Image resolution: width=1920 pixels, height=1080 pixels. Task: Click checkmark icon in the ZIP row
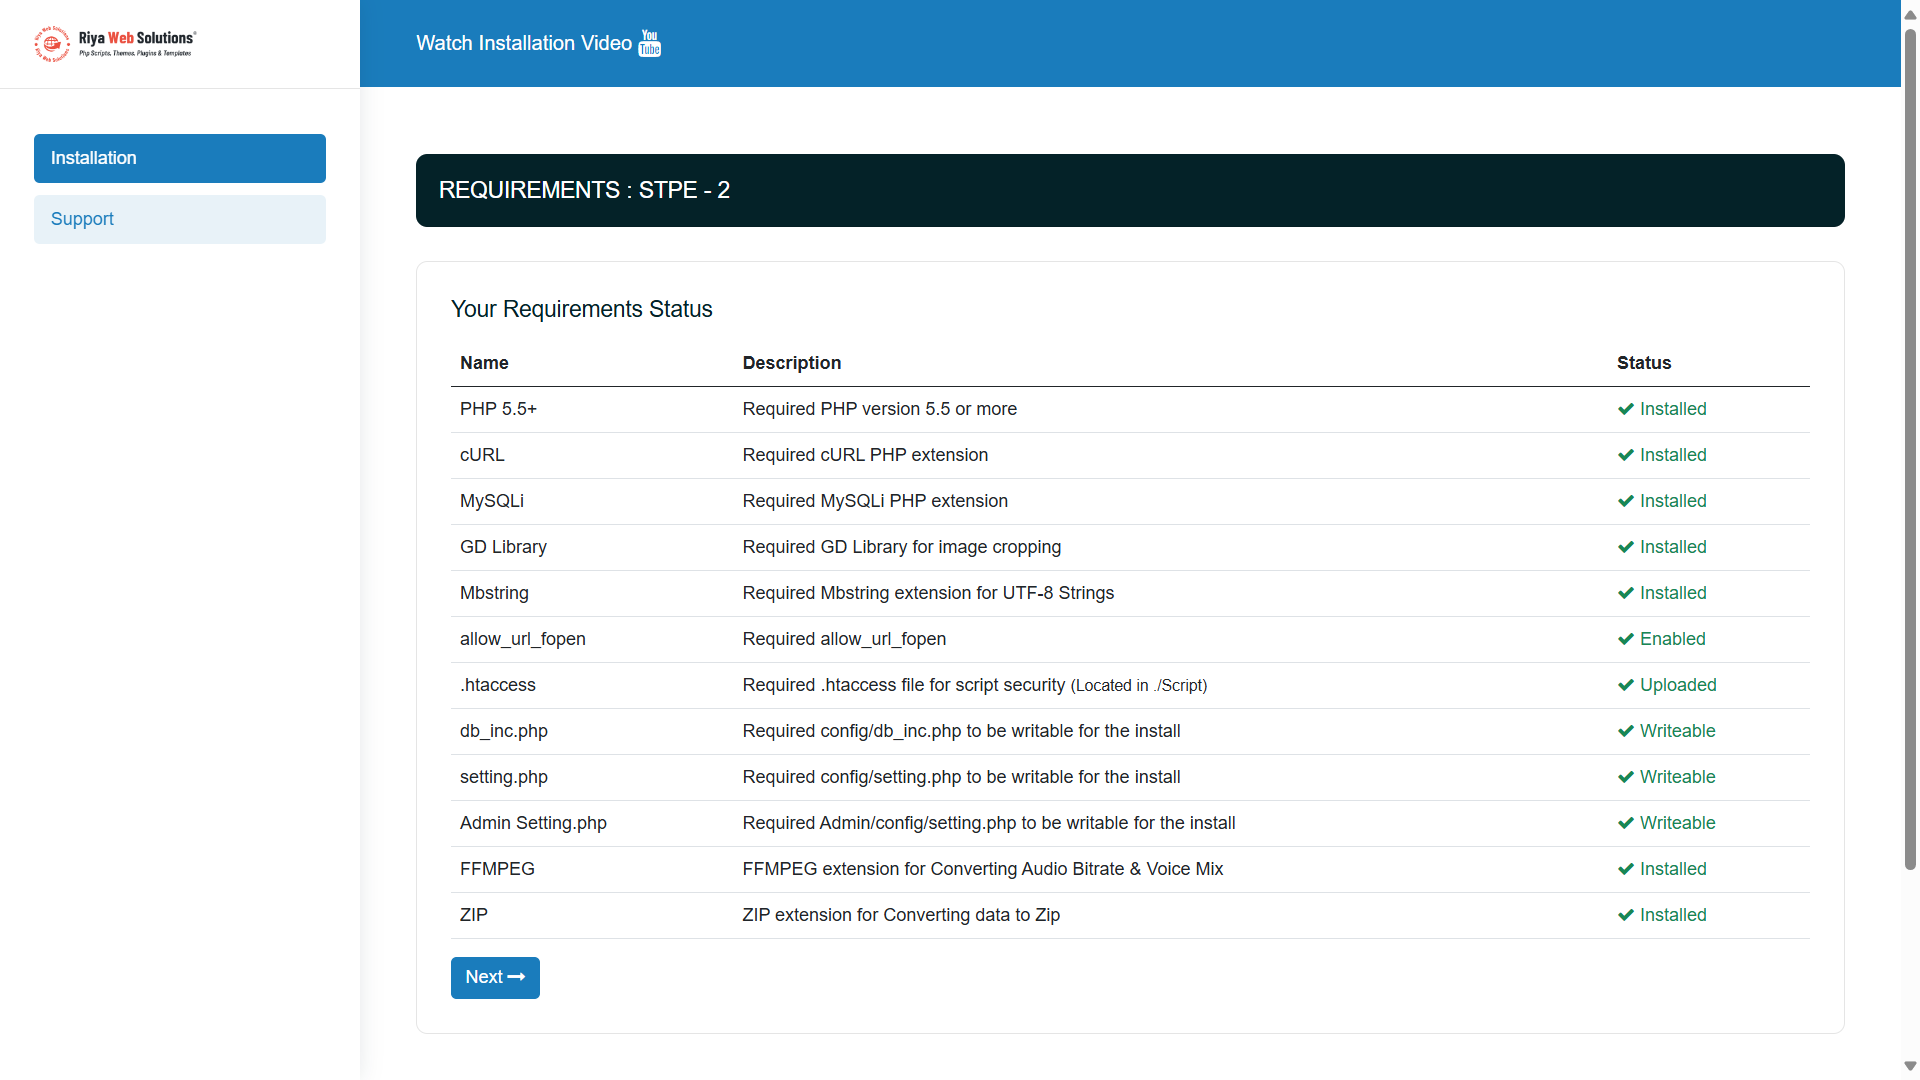pyautogui.click(x=1626, y=915)
